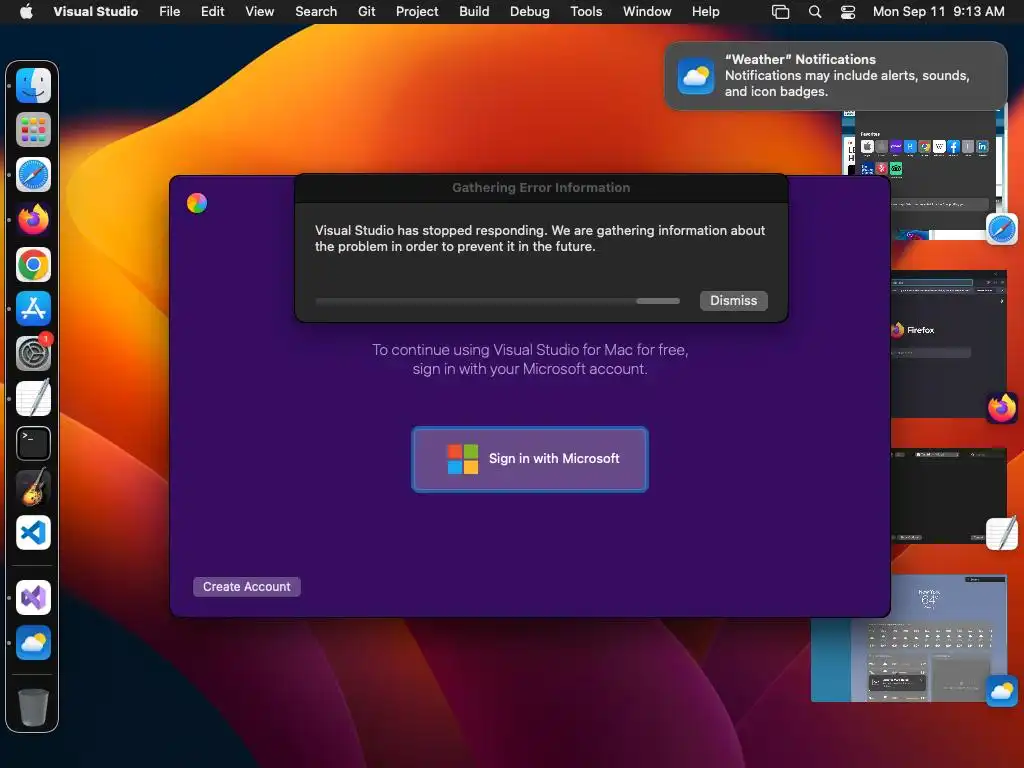Open the Build menu
Image resolution: width=1024 pixels, height=768 pixels.
tap(474, 11)
